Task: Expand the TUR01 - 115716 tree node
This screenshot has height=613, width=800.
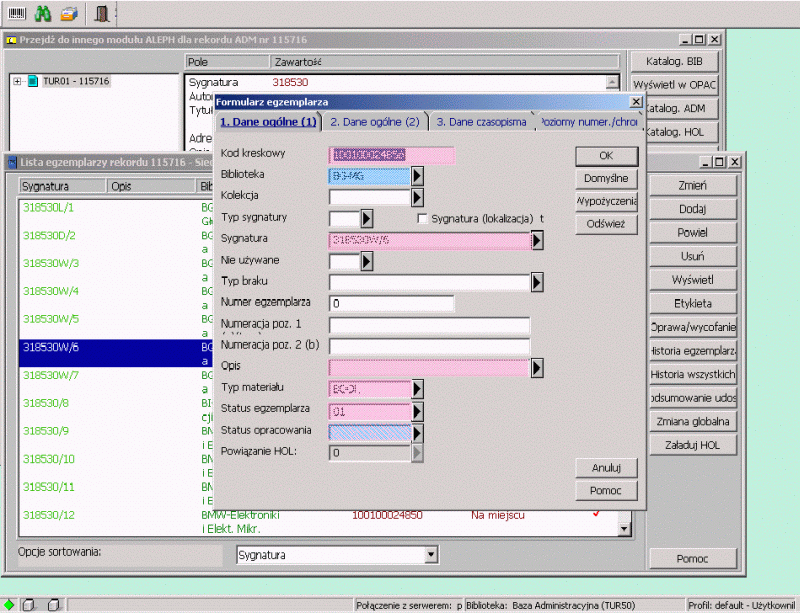Action: 17,81
